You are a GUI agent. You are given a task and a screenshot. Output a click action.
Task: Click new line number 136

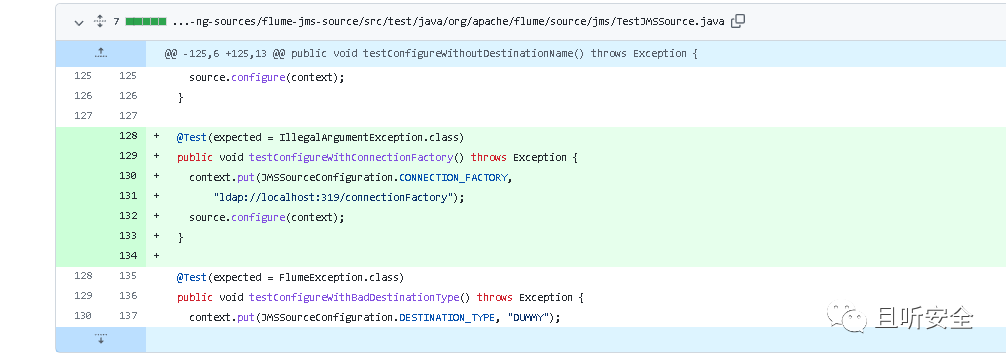[128, 296]
